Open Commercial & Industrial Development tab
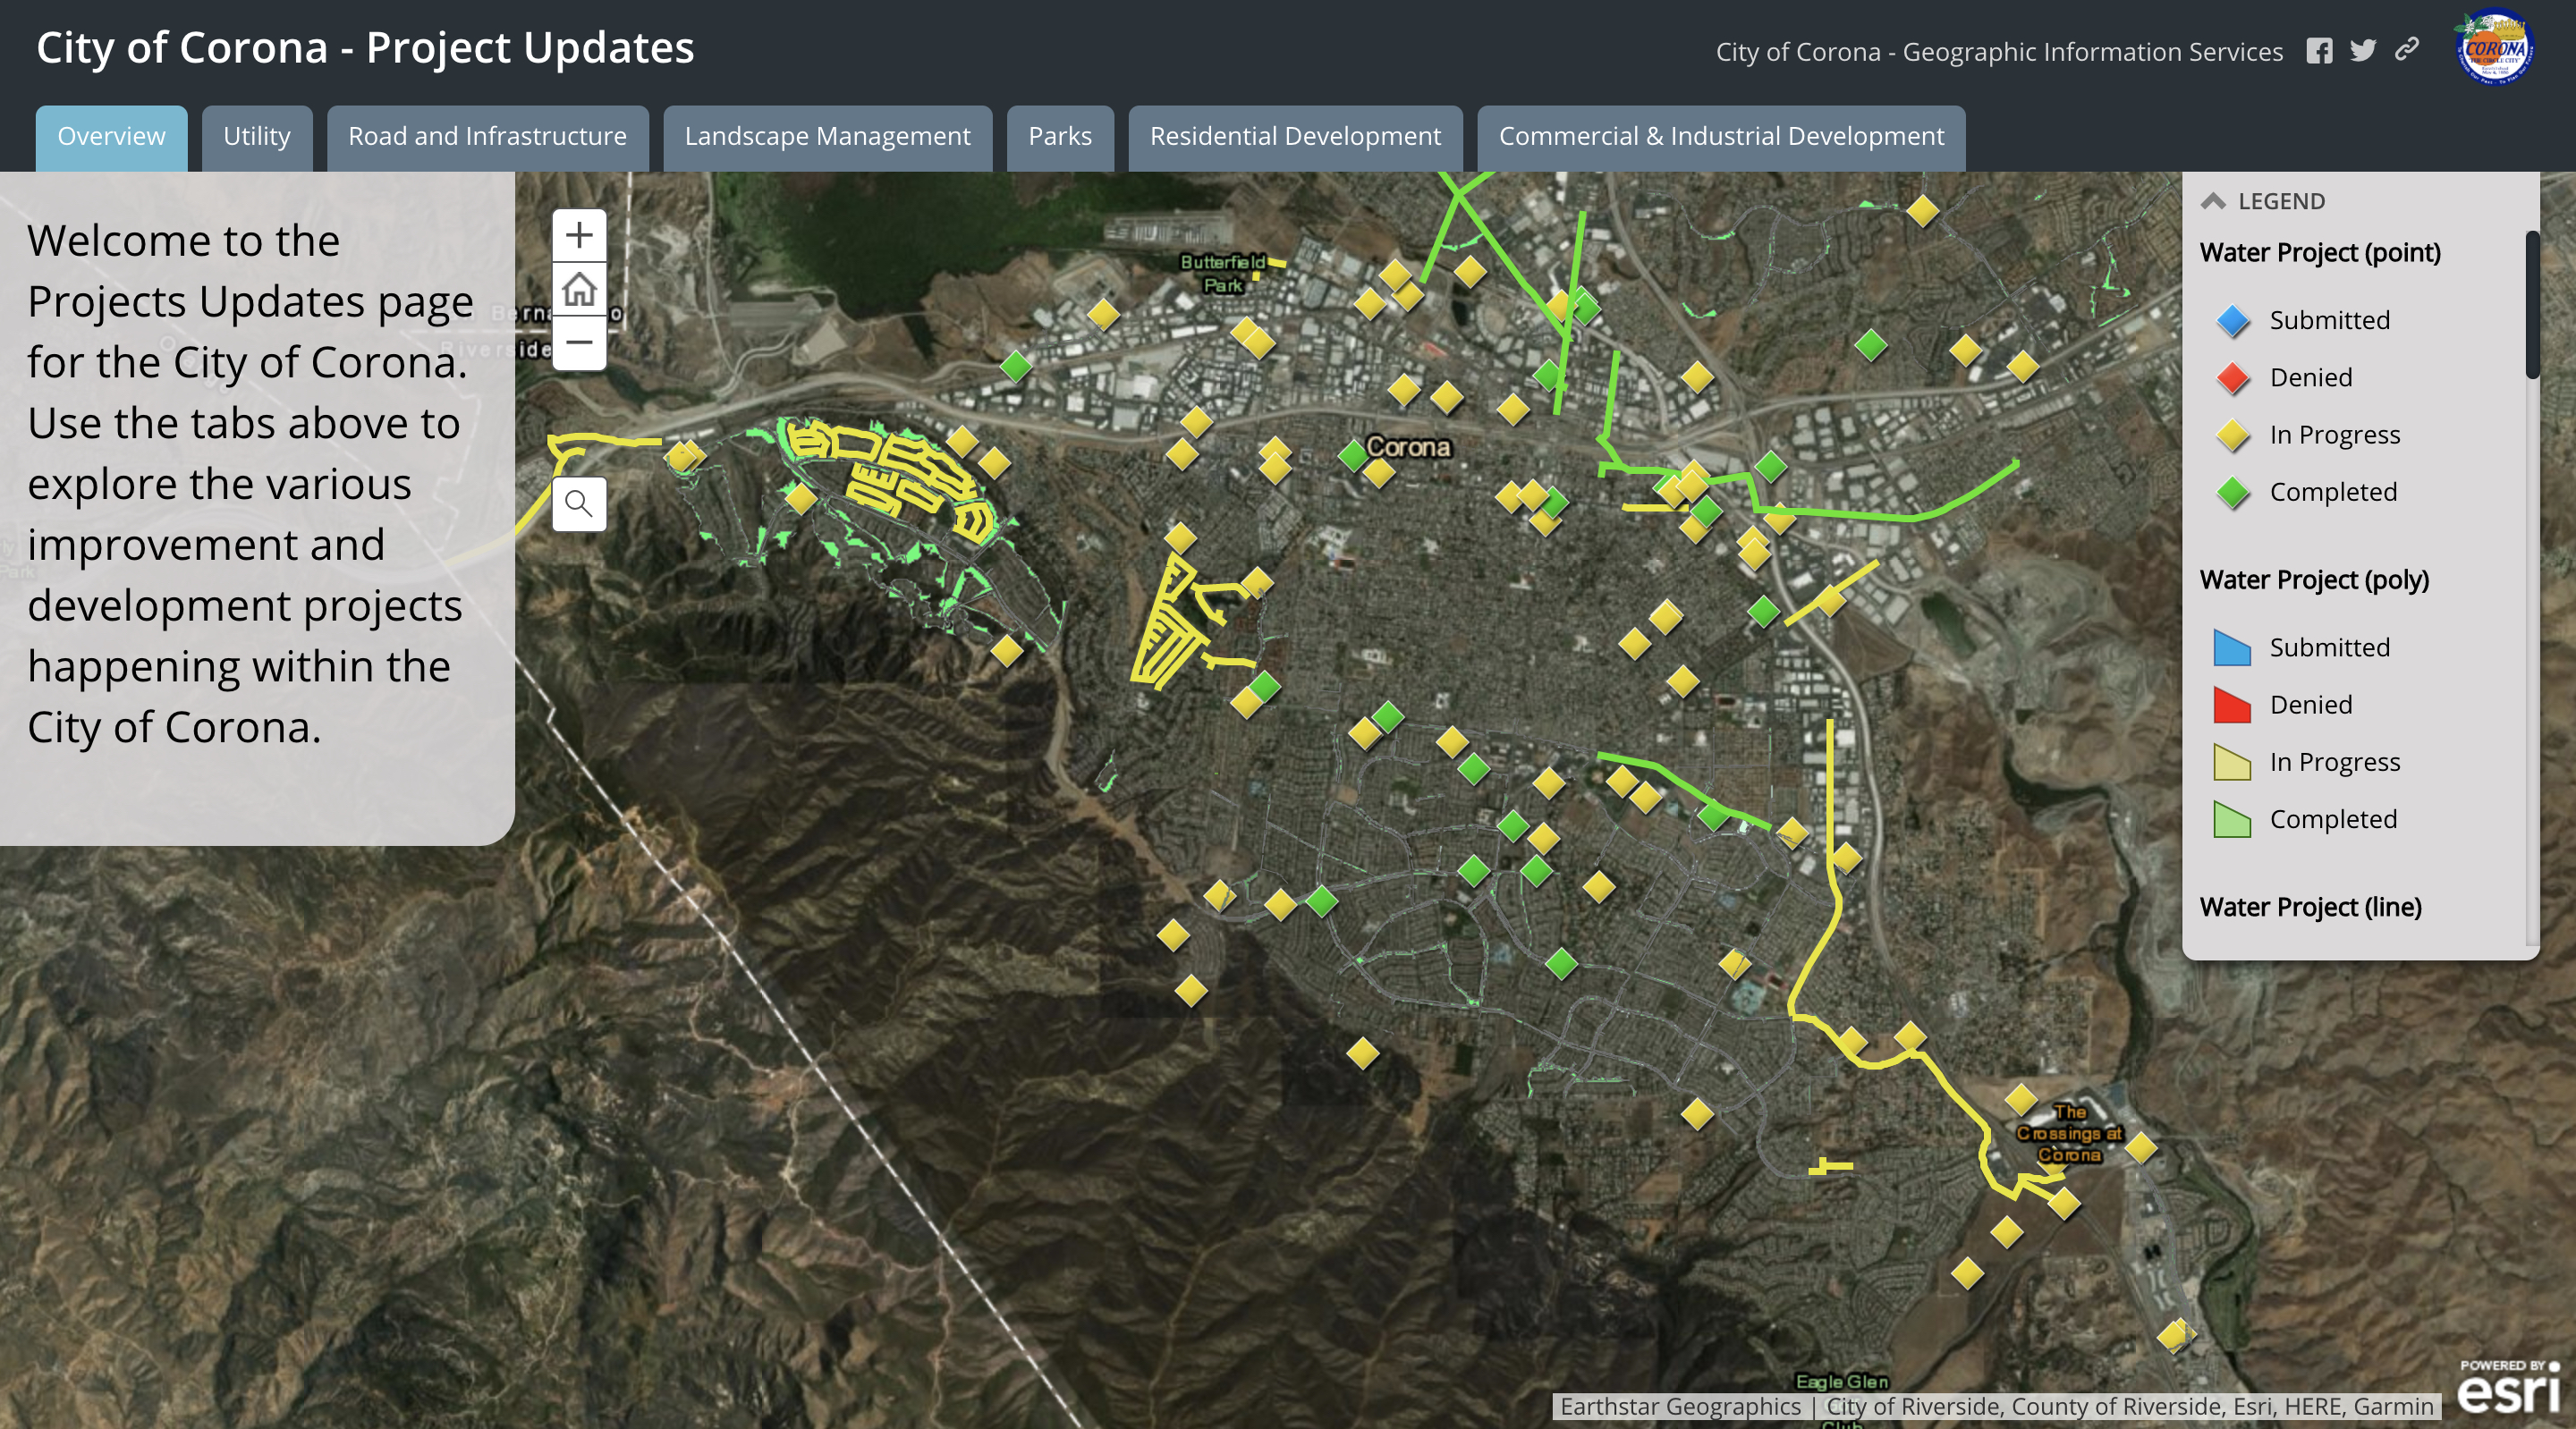2576x1429 pixels. (x=1721, y=136)
